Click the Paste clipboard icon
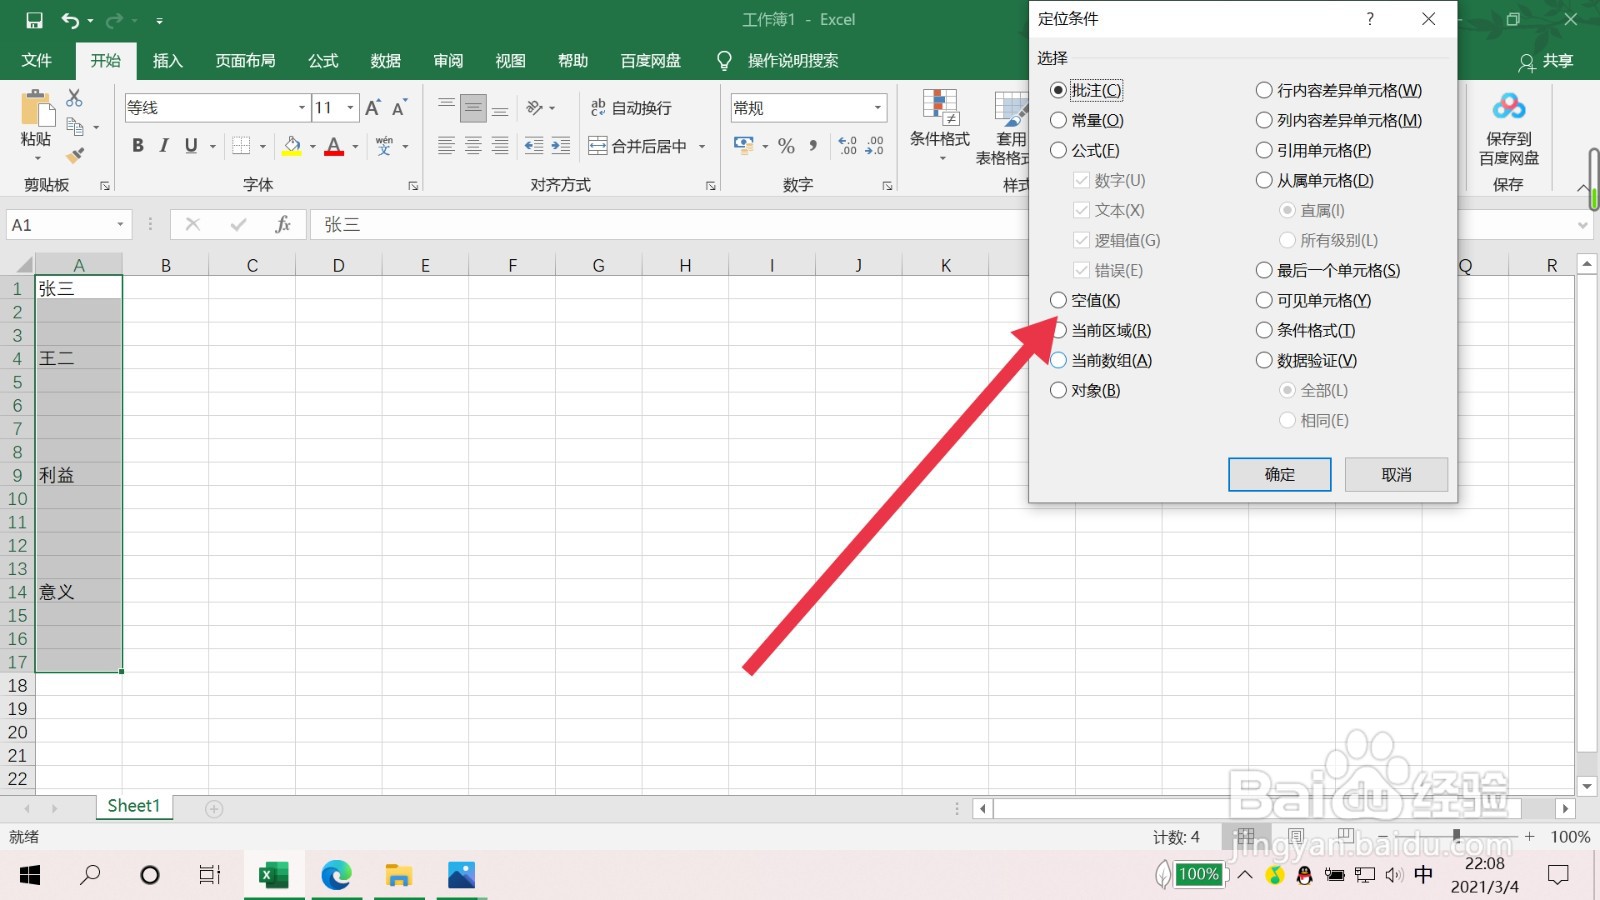This screenshot has width=1600, height=900. click(36, 109)
